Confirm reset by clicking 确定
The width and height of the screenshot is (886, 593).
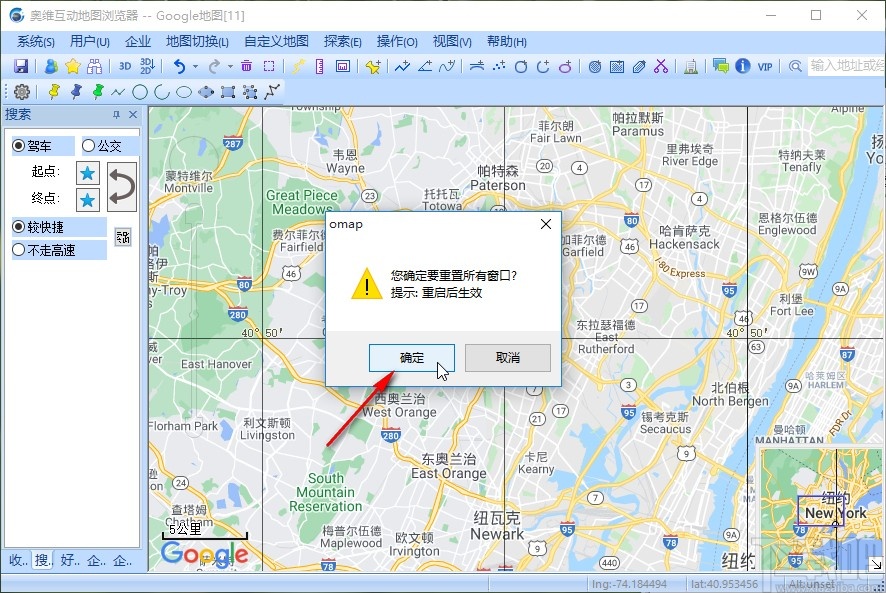click(411, 358)
